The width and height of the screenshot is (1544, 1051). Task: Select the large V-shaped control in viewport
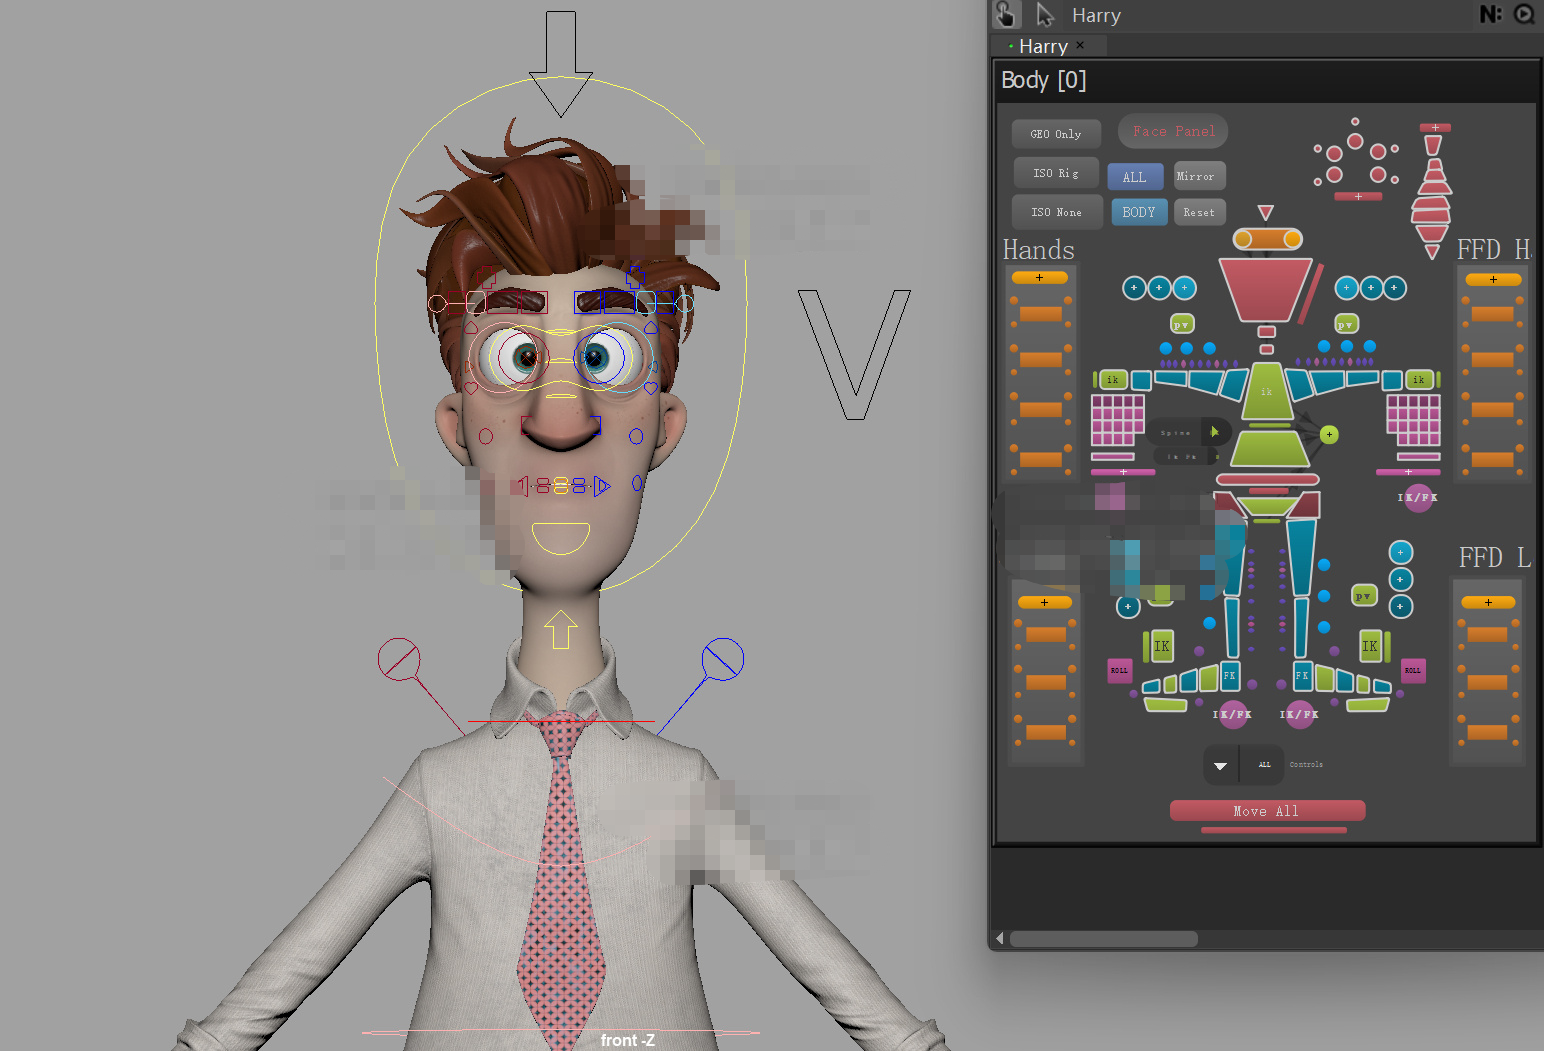(854, 354)
